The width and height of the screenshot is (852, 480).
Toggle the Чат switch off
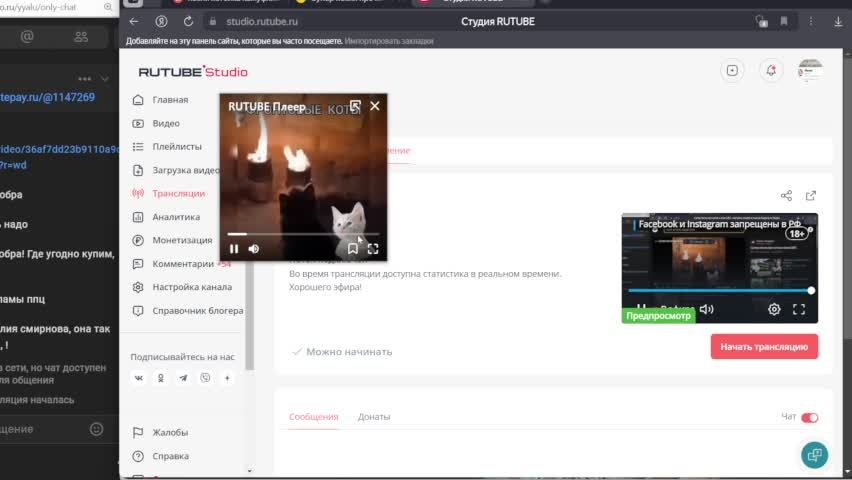pos(809,417)
